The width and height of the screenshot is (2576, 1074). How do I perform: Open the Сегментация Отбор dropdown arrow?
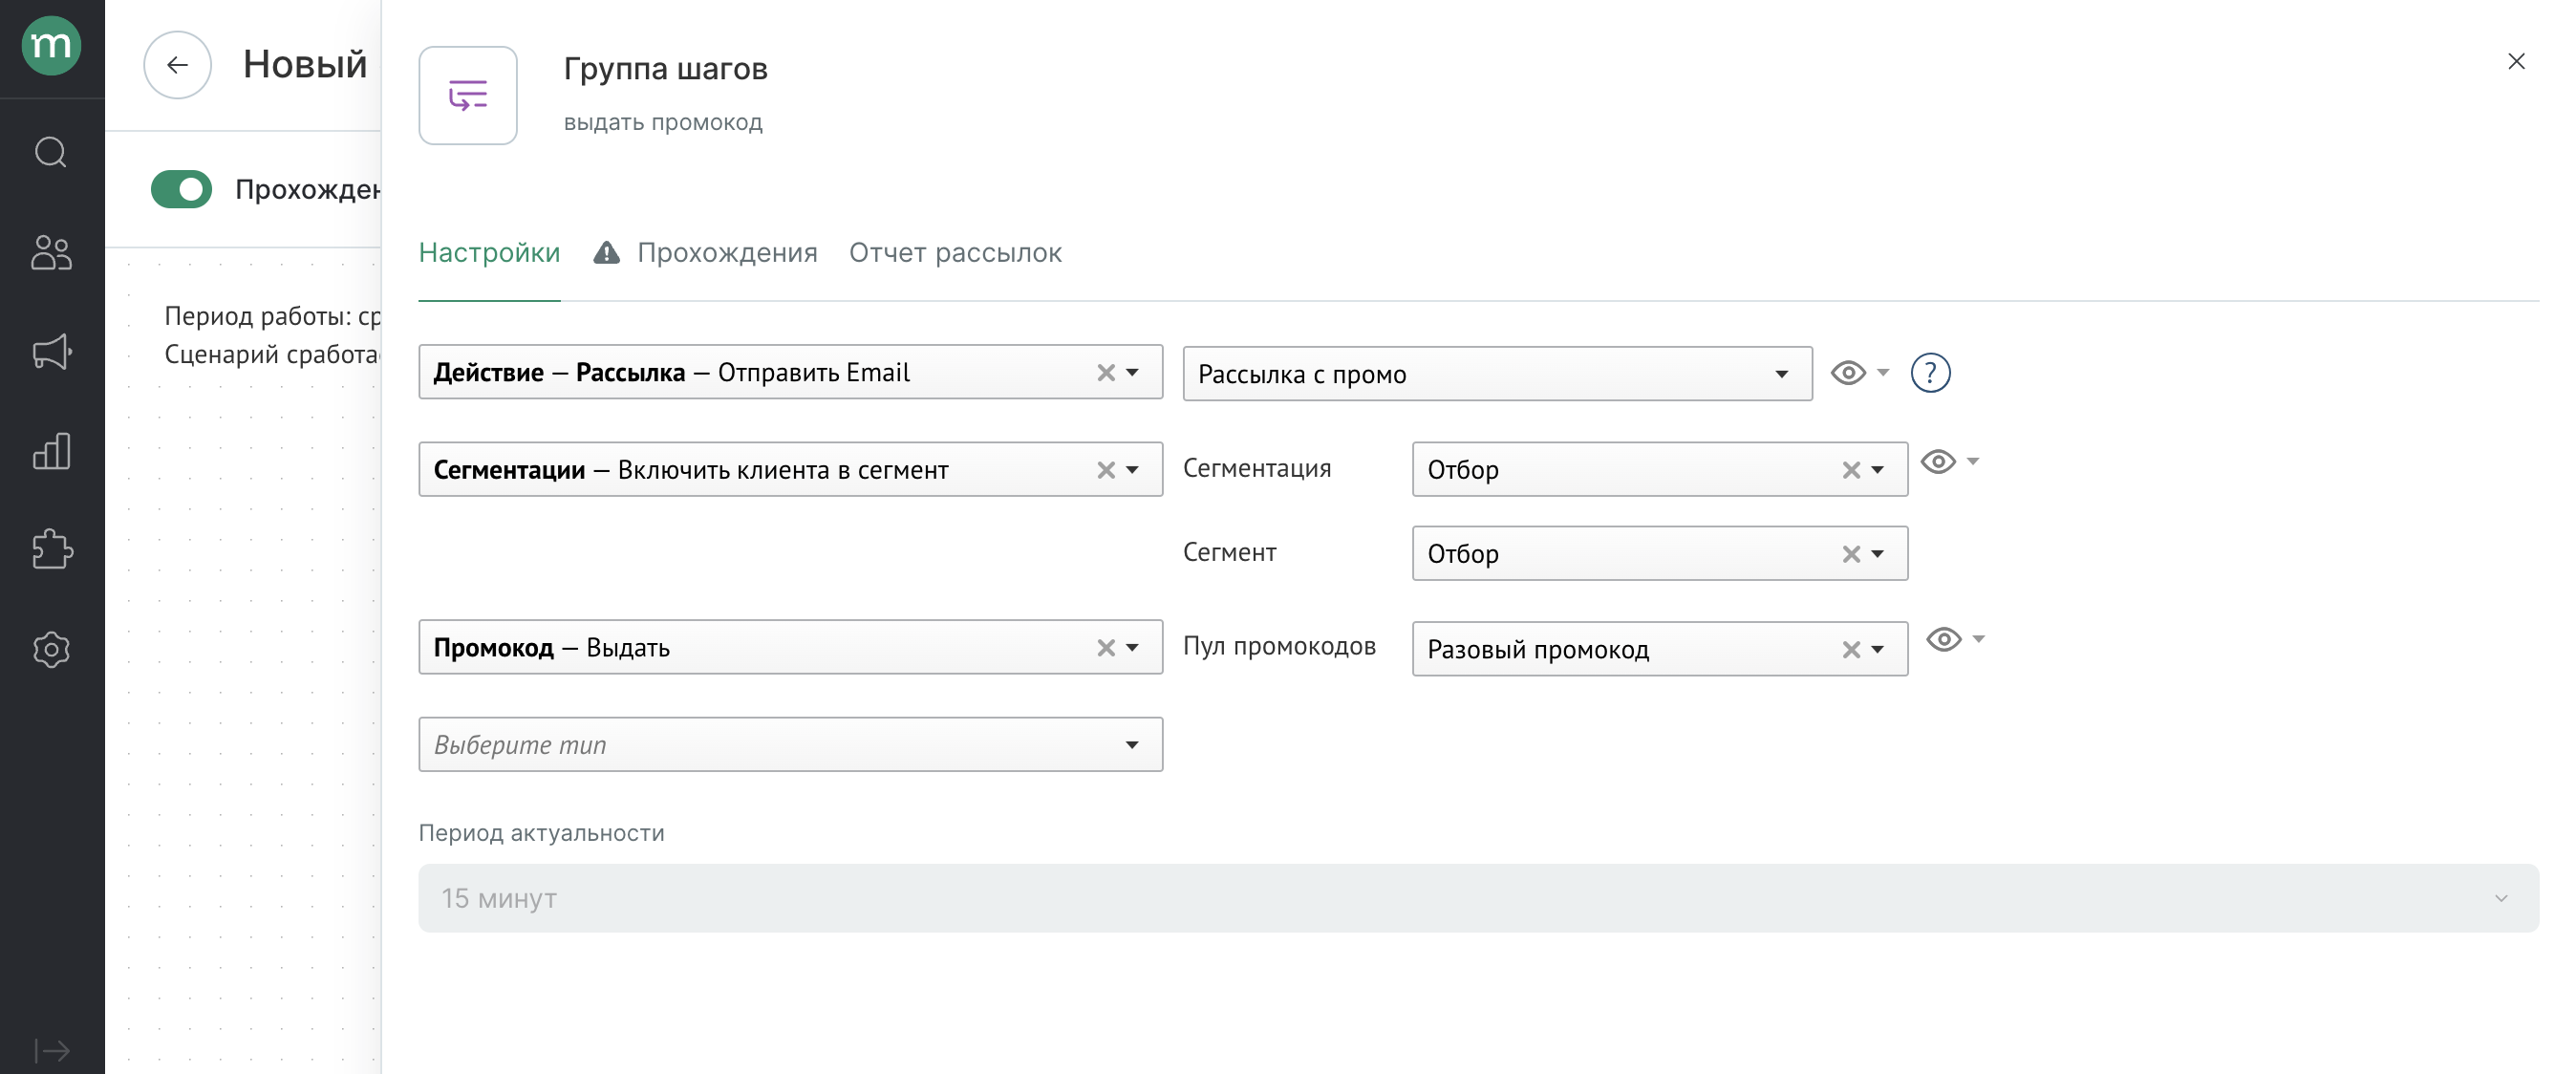pos(1877,470)
